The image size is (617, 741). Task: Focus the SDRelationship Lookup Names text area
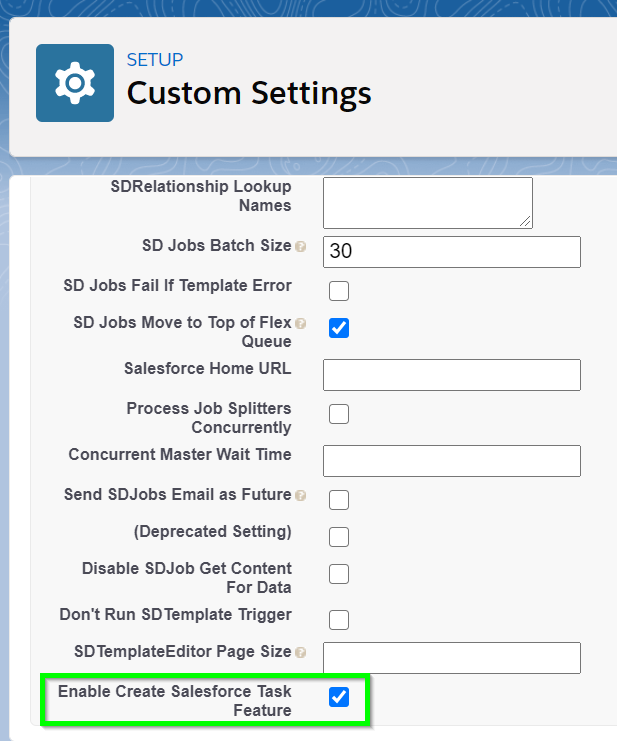[x=428, y=203]
